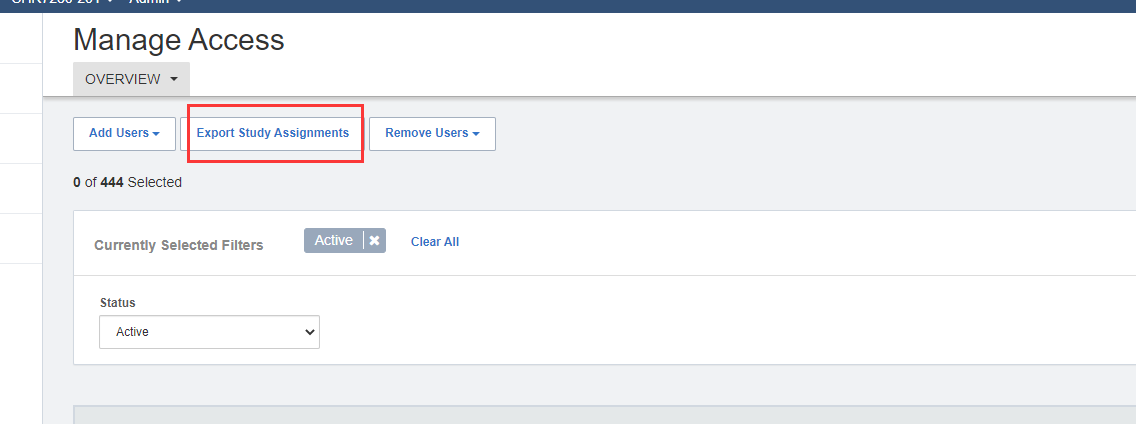Open the Remove Users dropdown button
1136x424 pixels.
pyautogui.click(x=432, y=133)
